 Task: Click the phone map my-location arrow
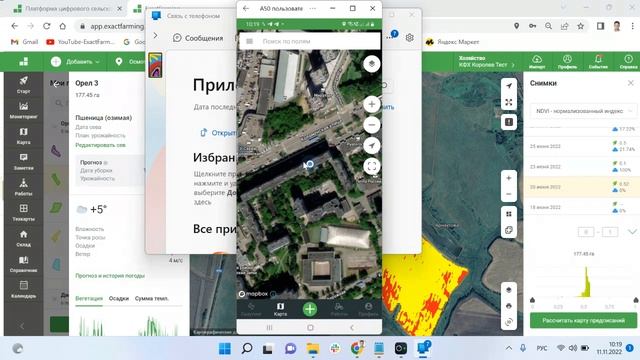(371, 145)
